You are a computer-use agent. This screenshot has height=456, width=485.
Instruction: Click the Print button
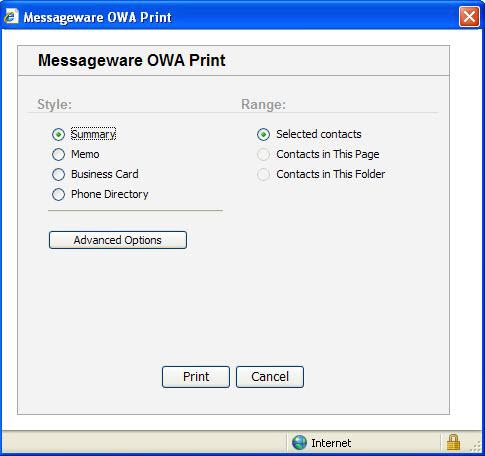tap(196, 377)
